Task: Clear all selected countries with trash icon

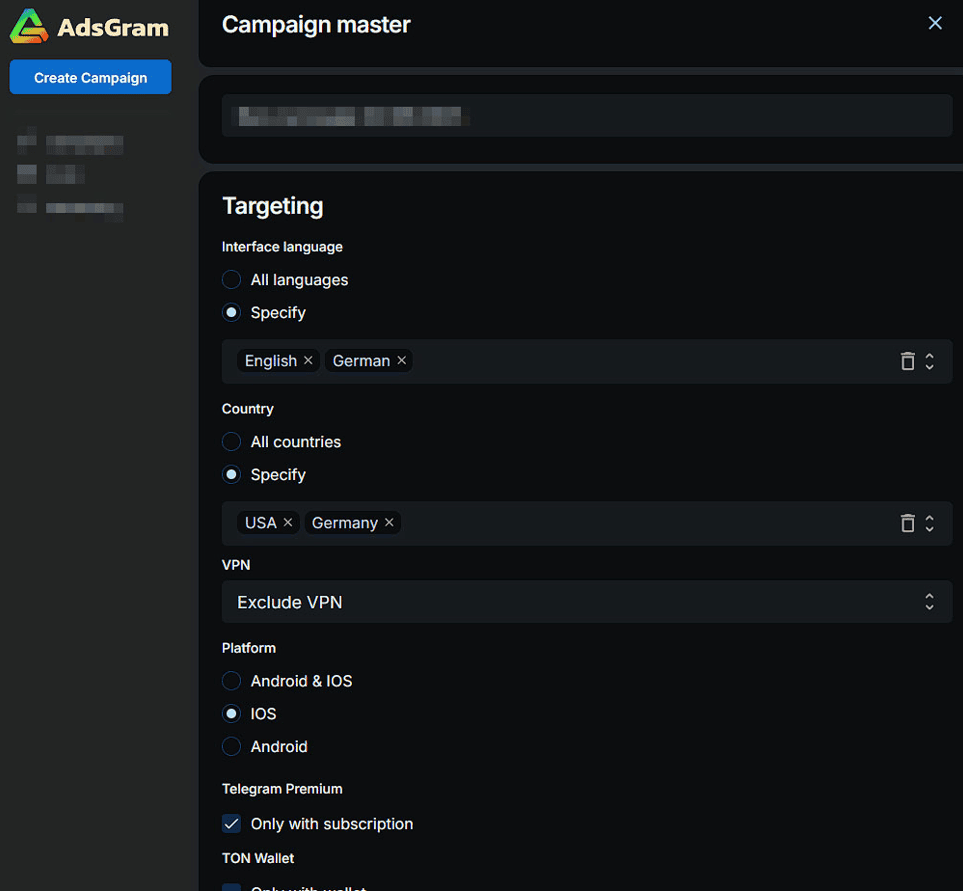Action: [x=907, y=523]
